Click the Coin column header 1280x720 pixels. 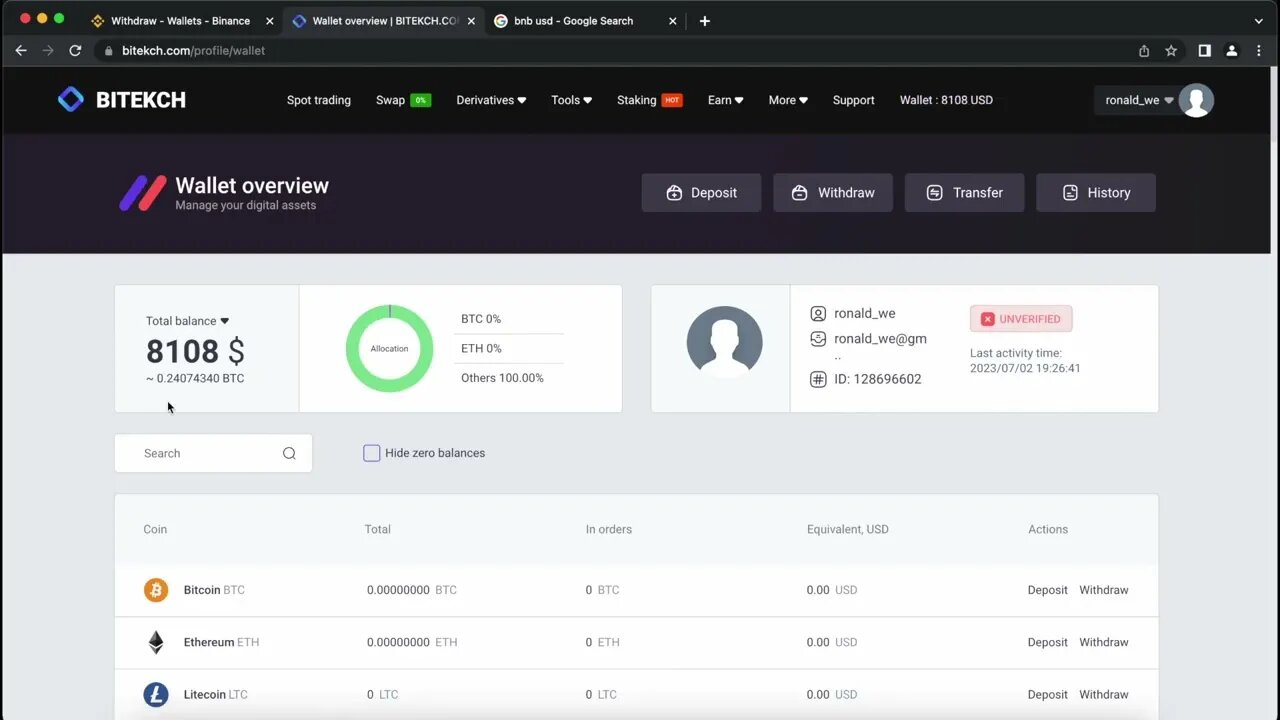pyautogui.click(x=155, y=529)
